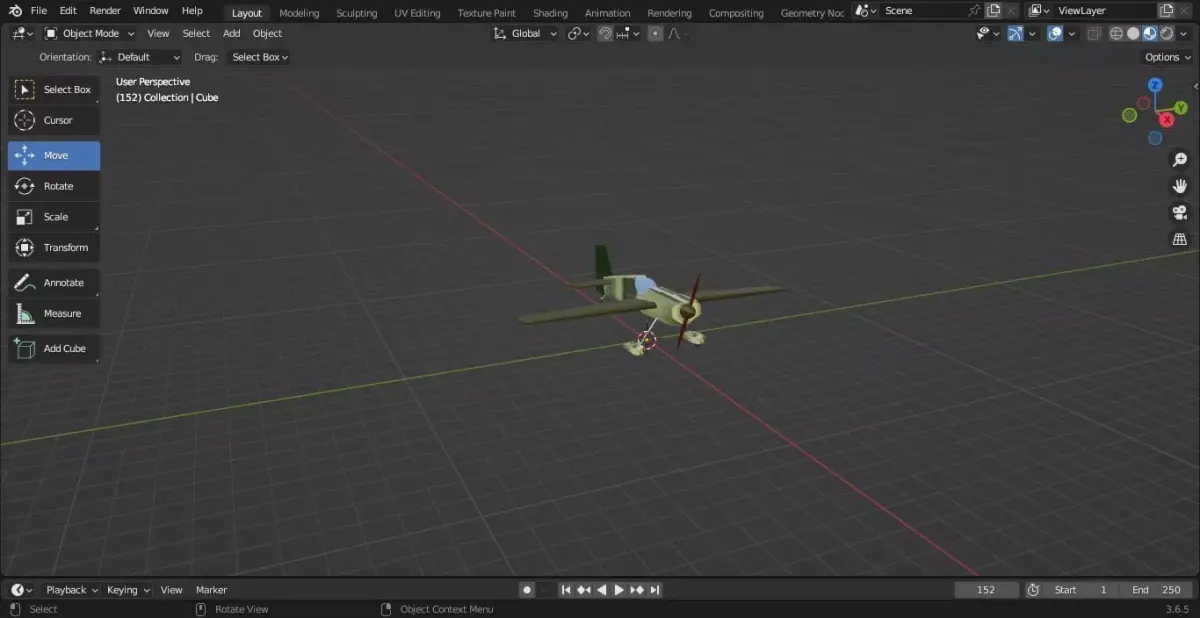Open the viewport Object menu
The image size is (1200, 618).
point(268,33)
